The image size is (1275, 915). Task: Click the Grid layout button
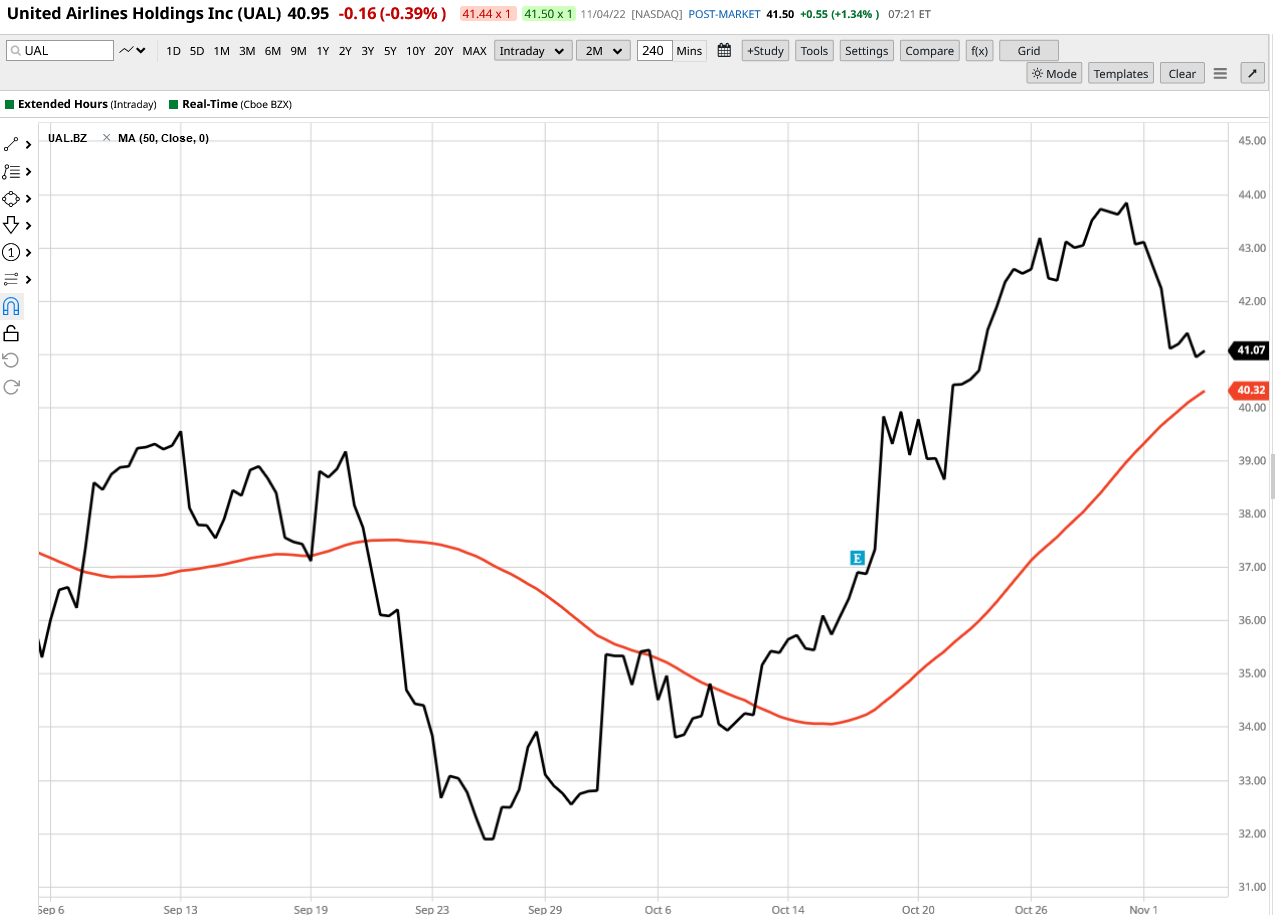(1029, 50)
